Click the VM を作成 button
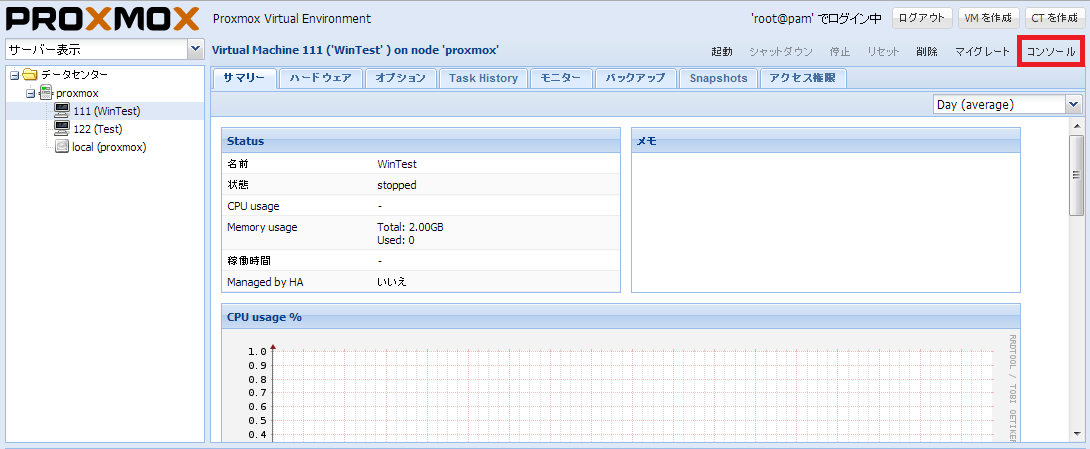This screenshot has width=1090, height=449. tap(988, 18)
